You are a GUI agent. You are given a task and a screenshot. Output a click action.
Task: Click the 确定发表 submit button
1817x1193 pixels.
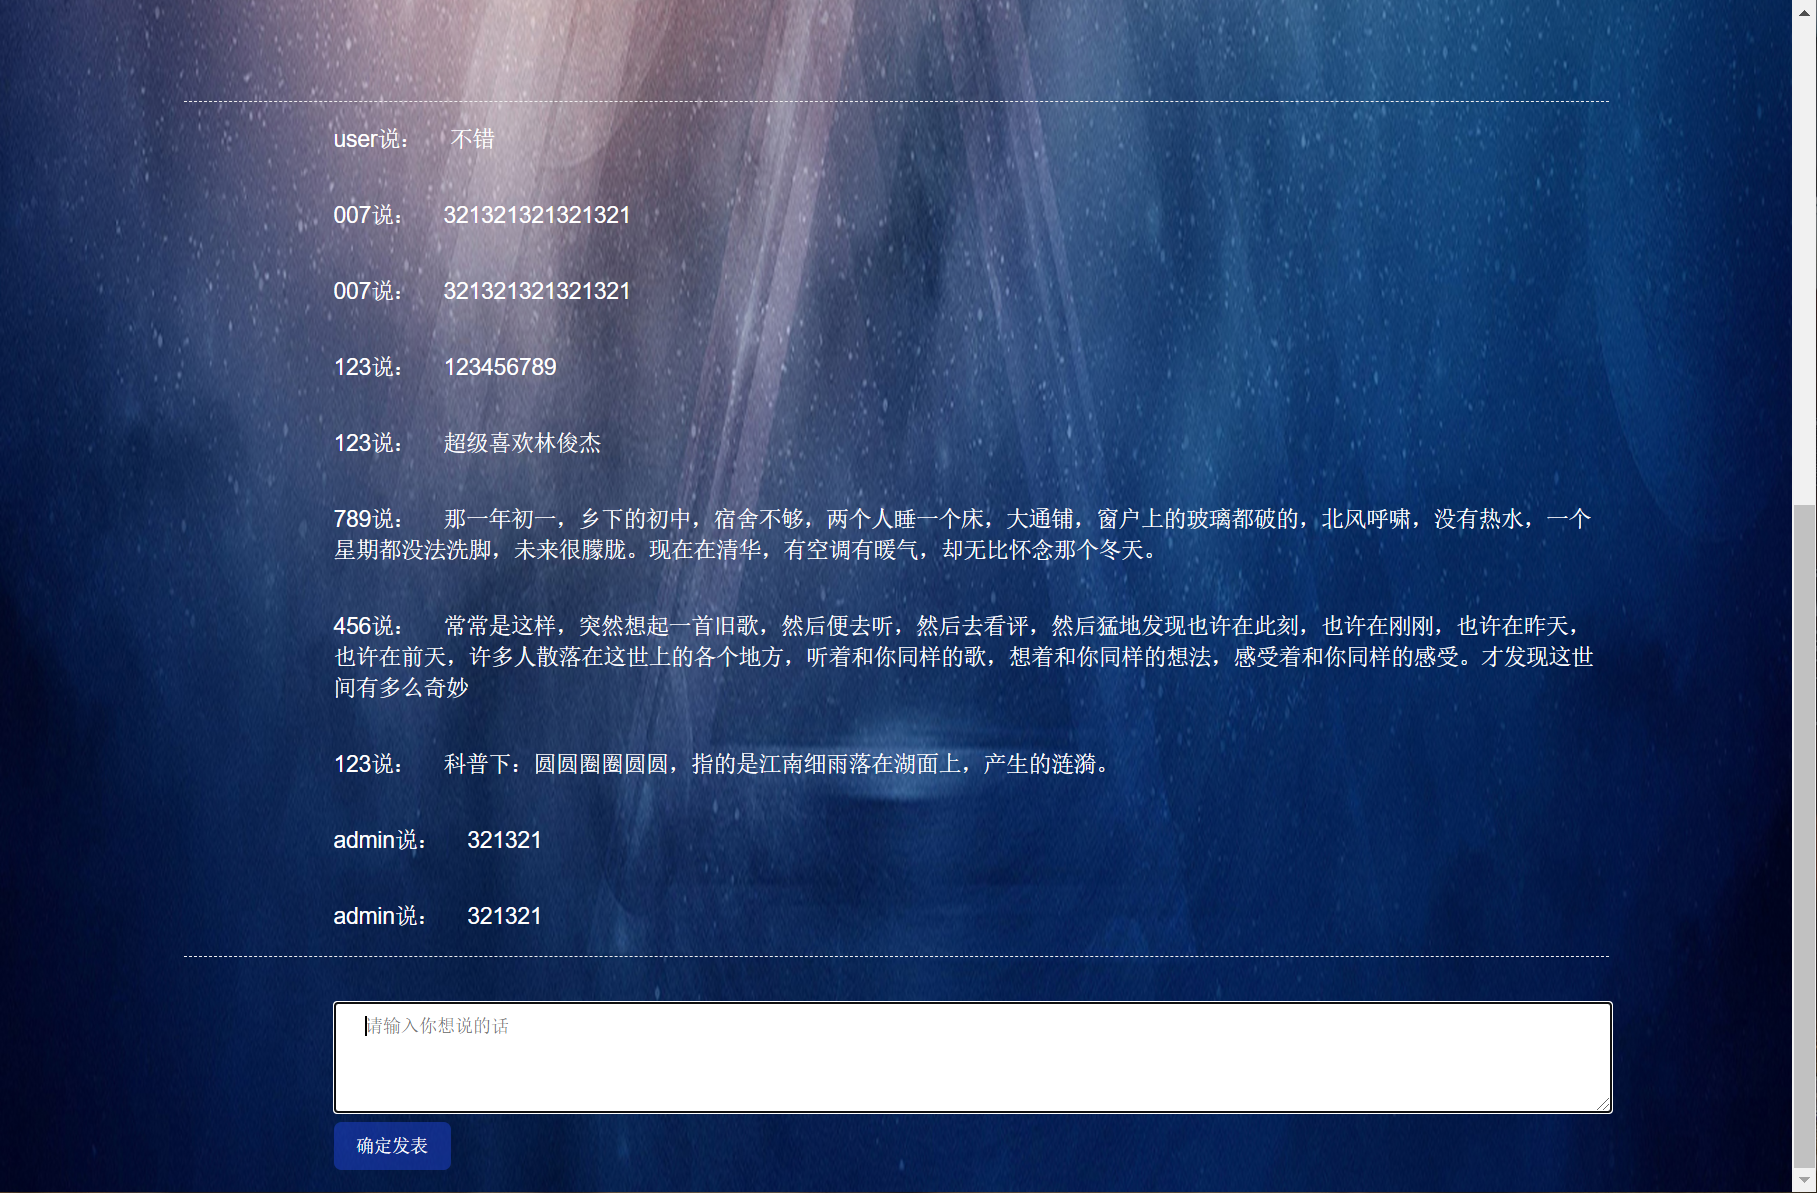(x=392, y=1146)
